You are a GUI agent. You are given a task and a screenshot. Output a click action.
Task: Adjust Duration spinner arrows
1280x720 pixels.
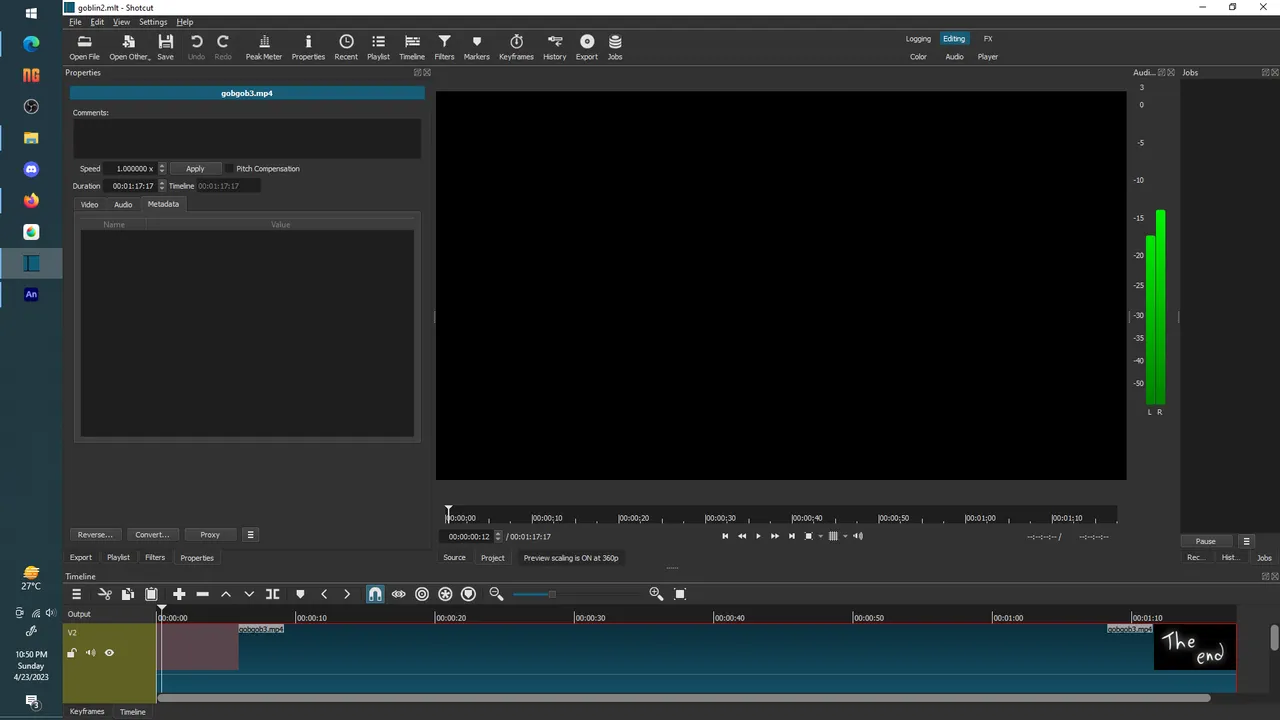click(x=162, y=186)
